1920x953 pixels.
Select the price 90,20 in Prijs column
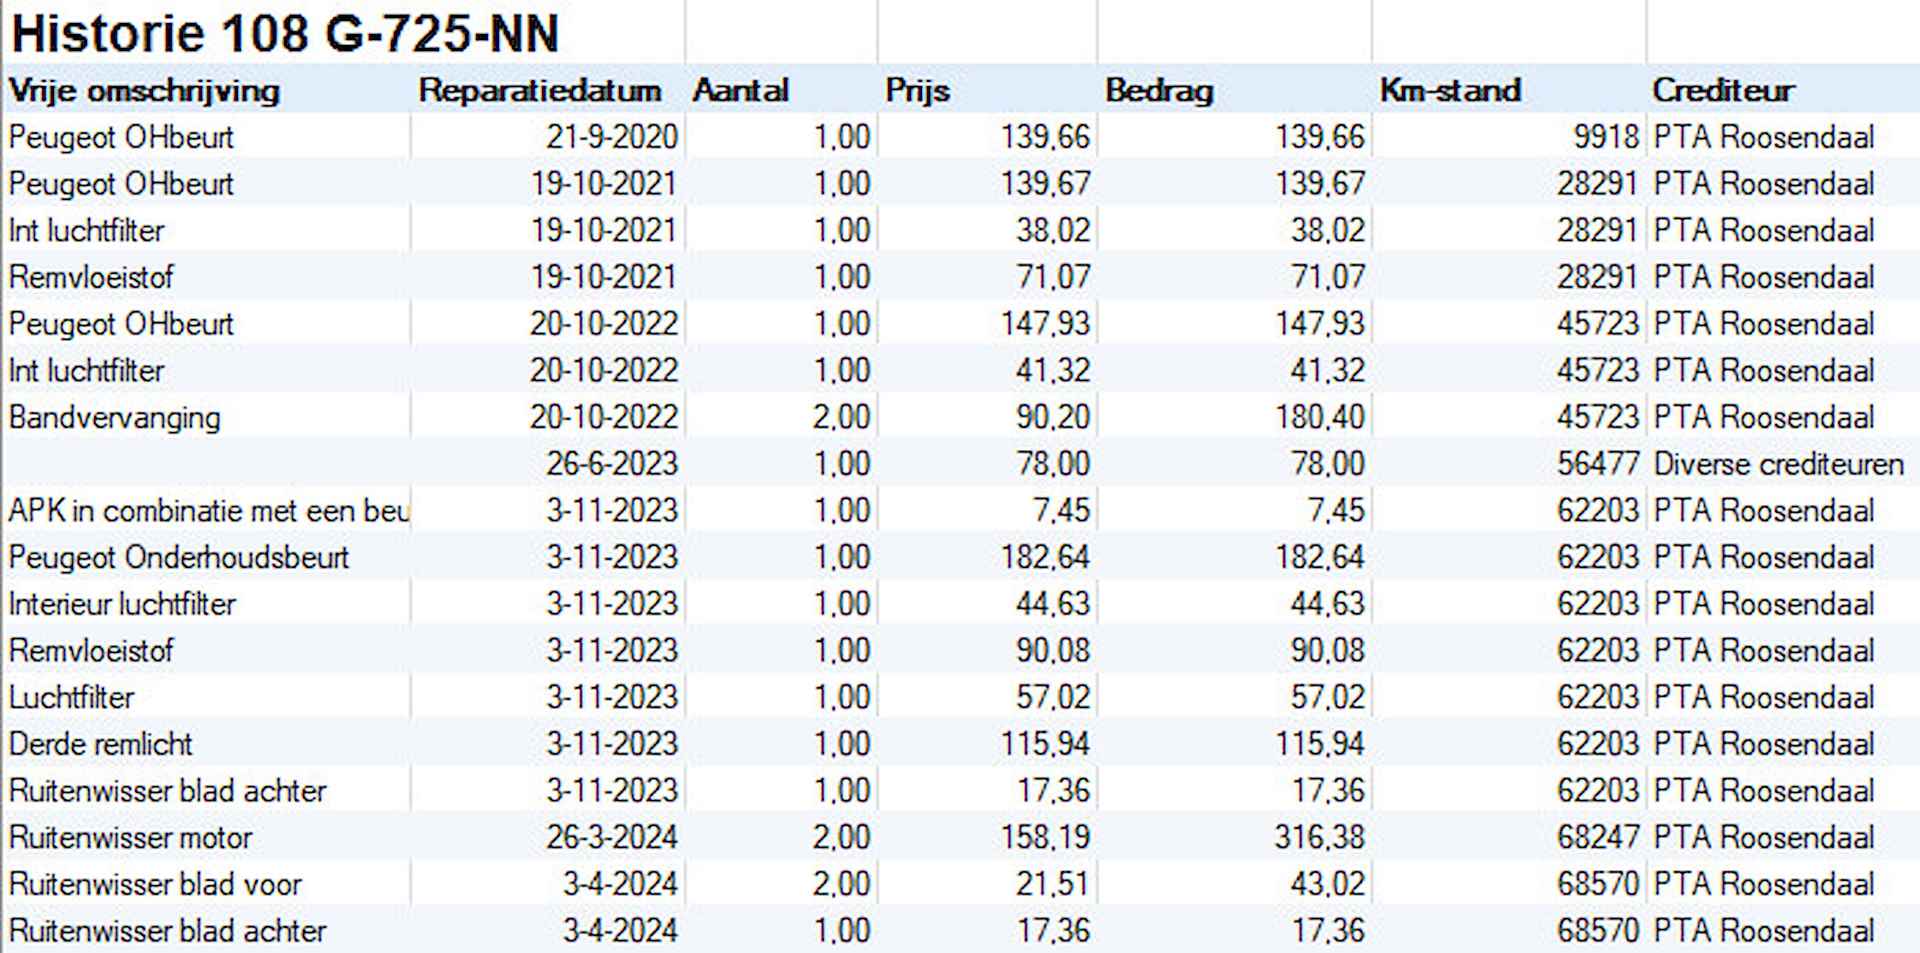tap(1053, 417)
